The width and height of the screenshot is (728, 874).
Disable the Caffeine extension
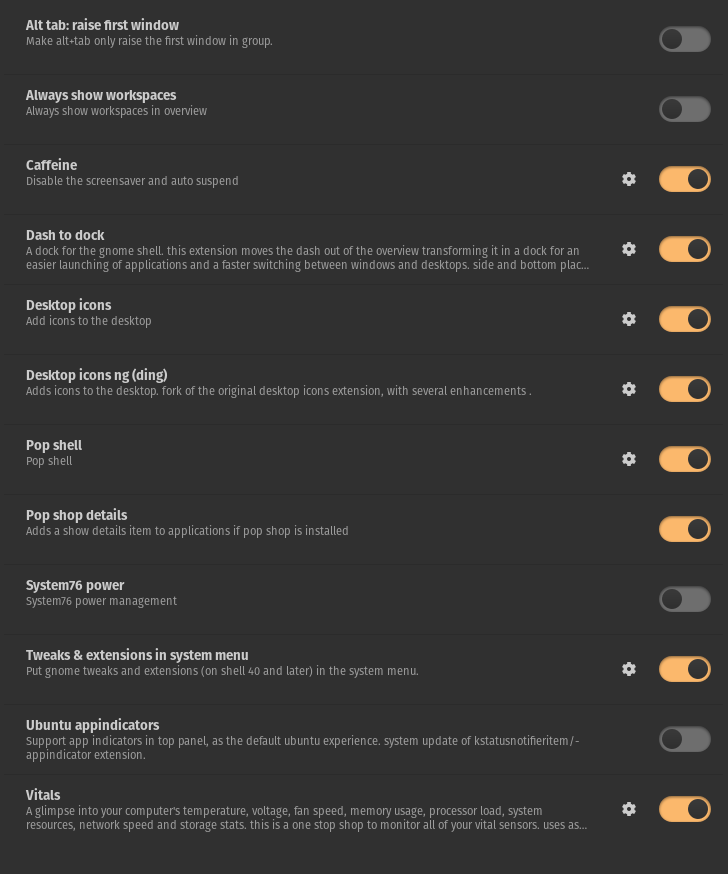pyautogui.click(x=684, y=179)
